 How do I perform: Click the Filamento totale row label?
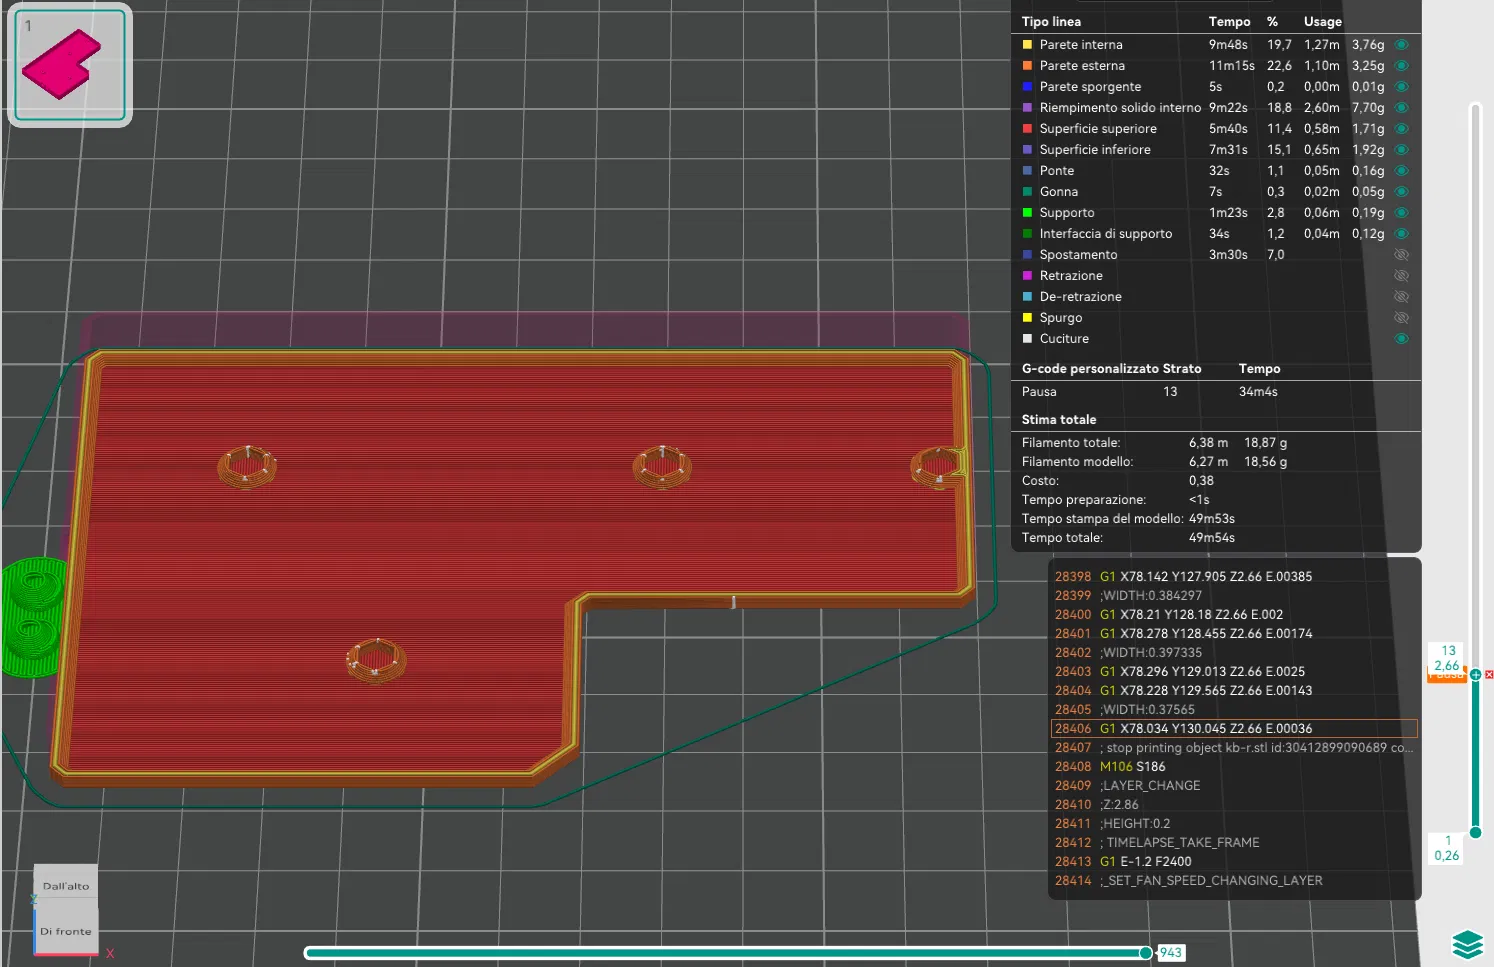1071,443
